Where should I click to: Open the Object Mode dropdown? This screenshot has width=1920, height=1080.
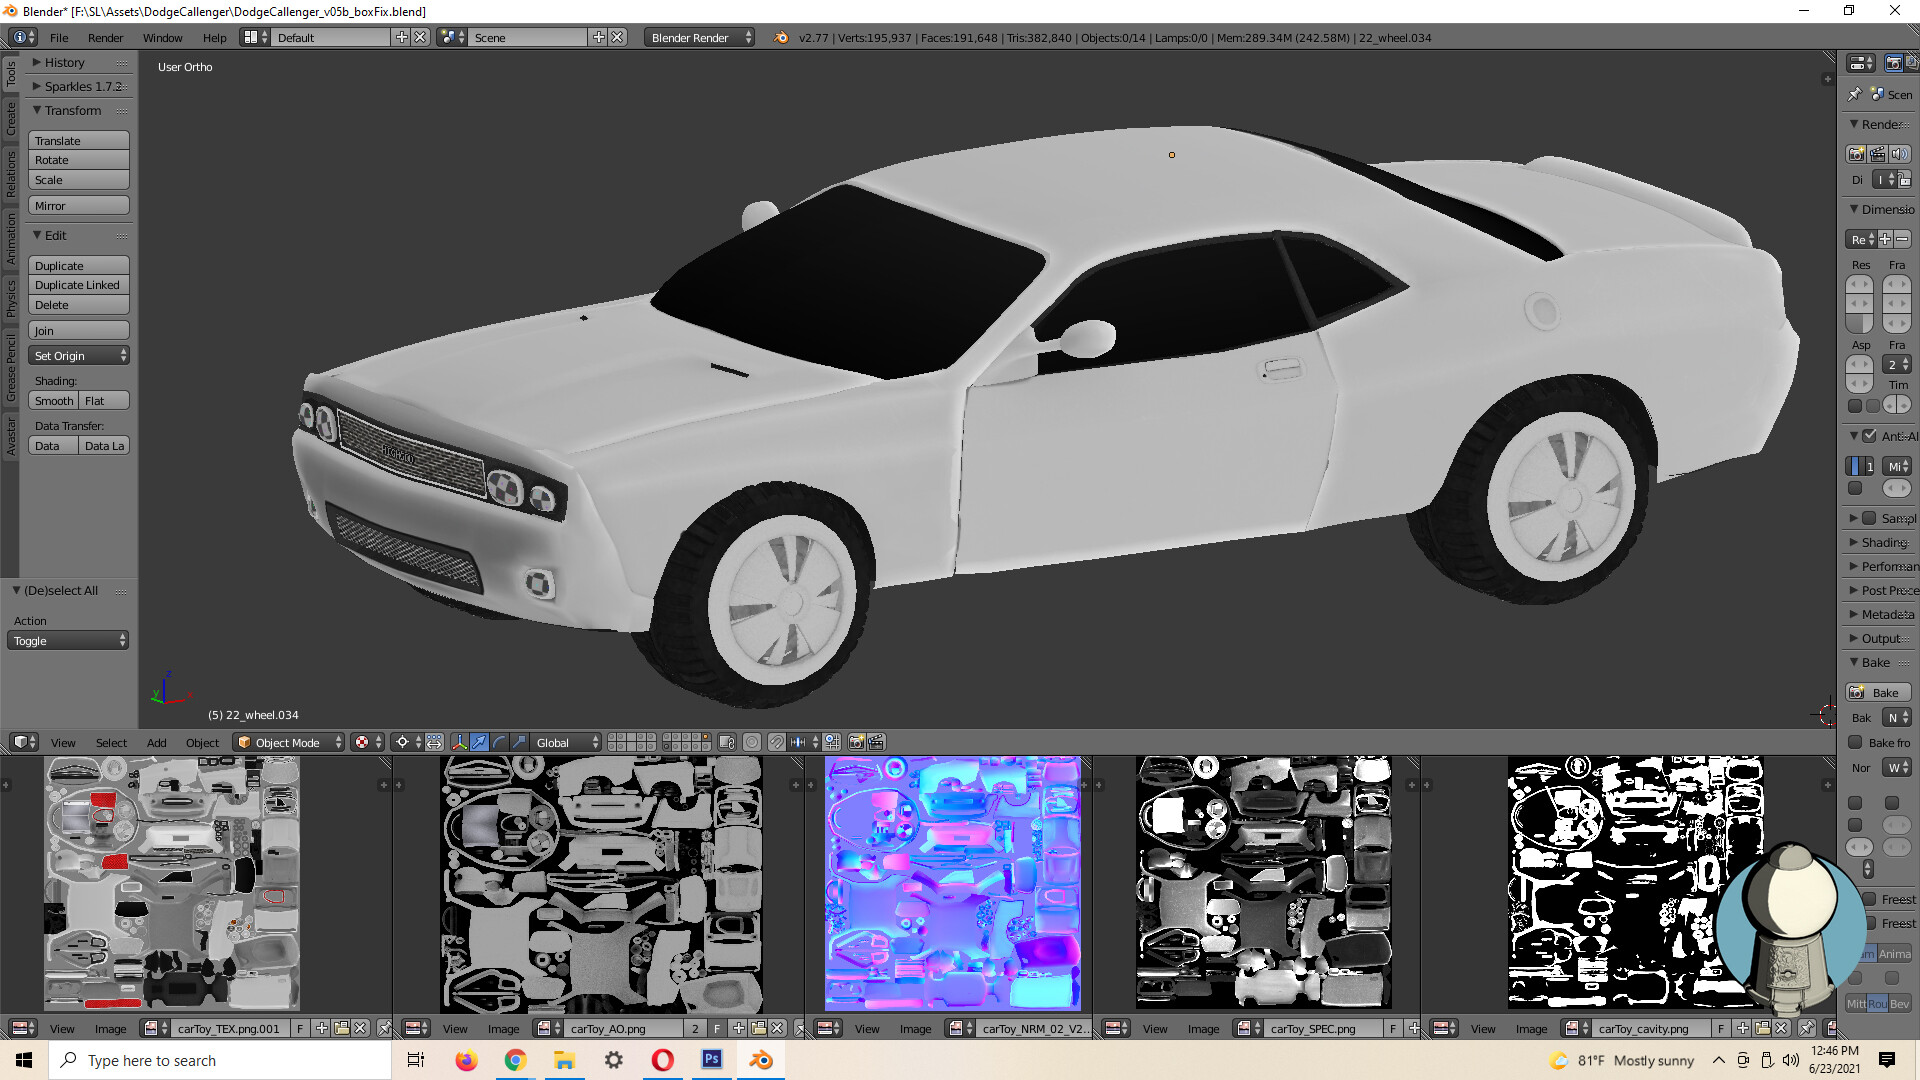(289, 742)
